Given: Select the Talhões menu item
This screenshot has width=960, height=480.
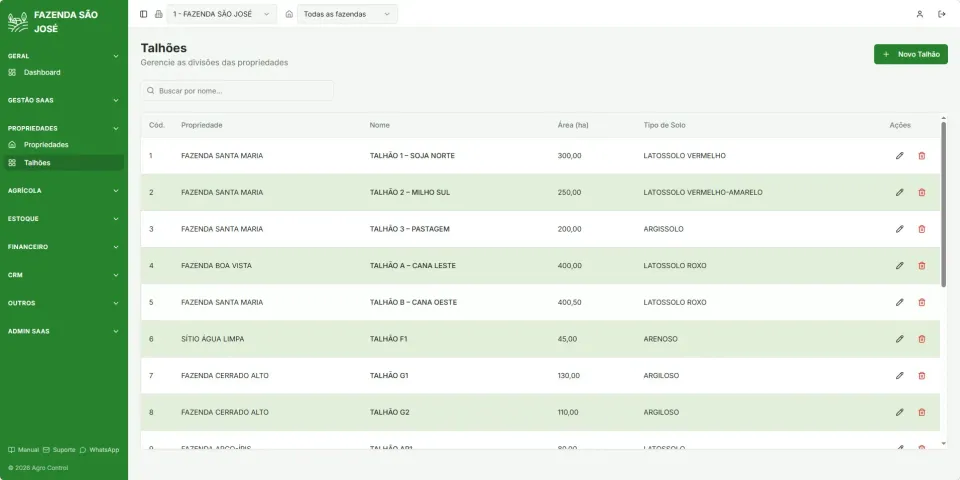Looking at the screenshot, I should [x=64, y=163].
